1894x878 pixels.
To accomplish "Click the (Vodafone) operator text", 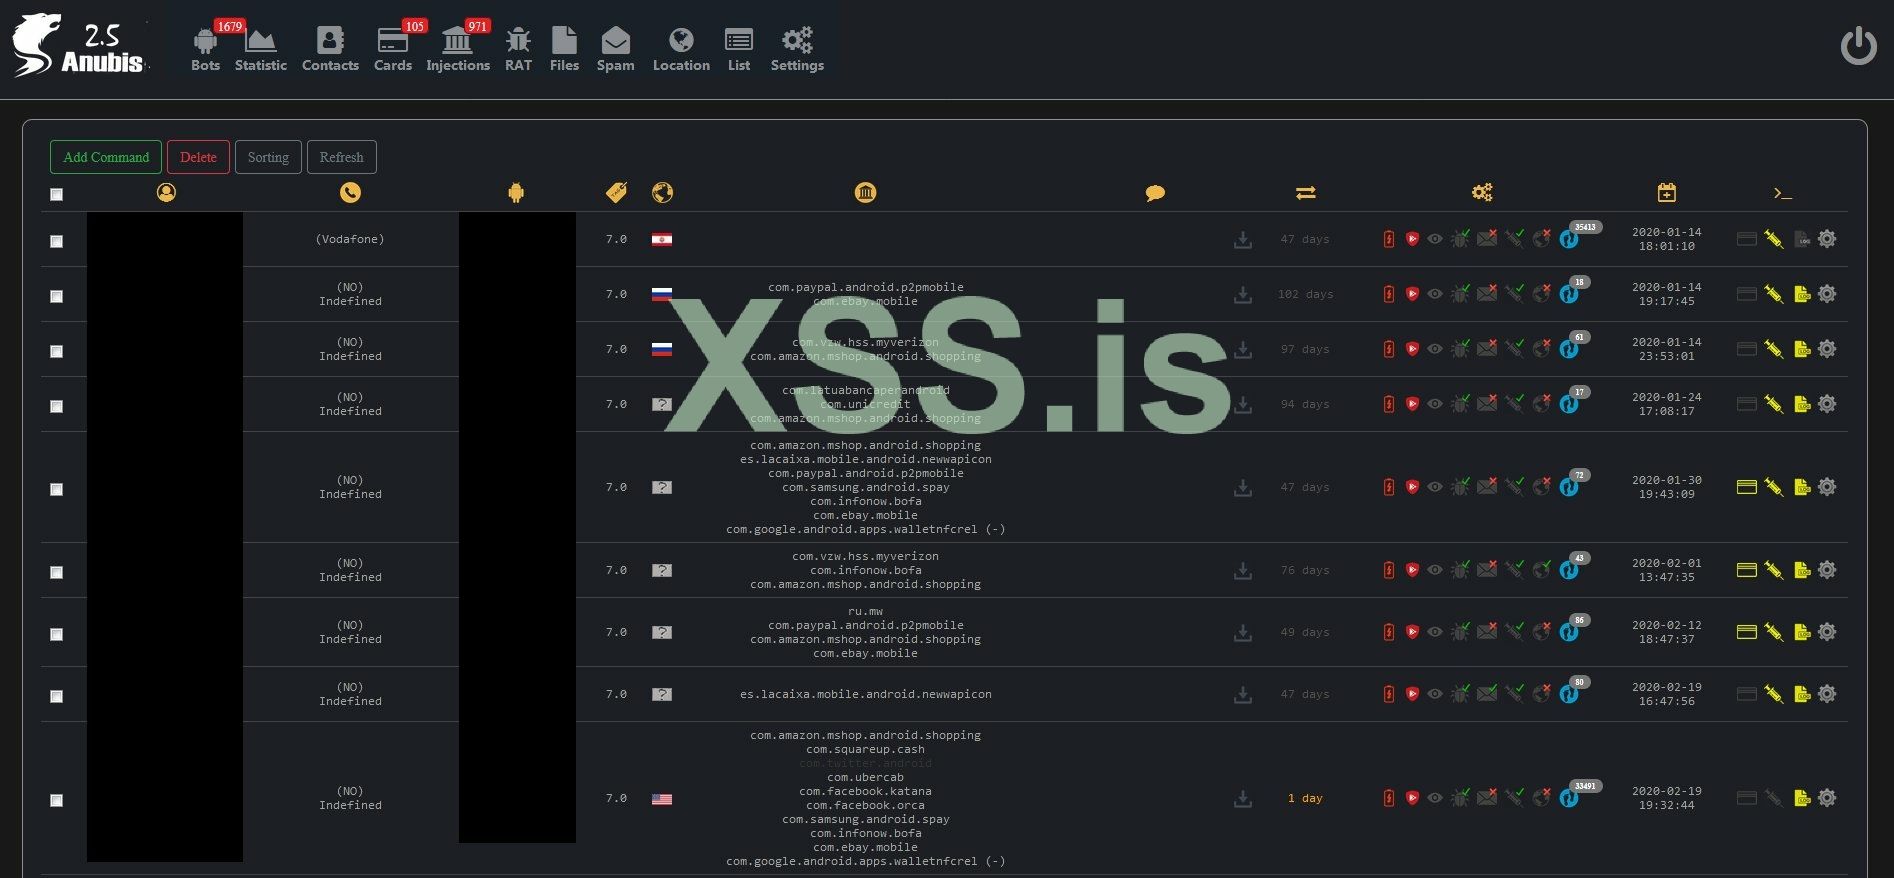I will click(x=350, y=239).
